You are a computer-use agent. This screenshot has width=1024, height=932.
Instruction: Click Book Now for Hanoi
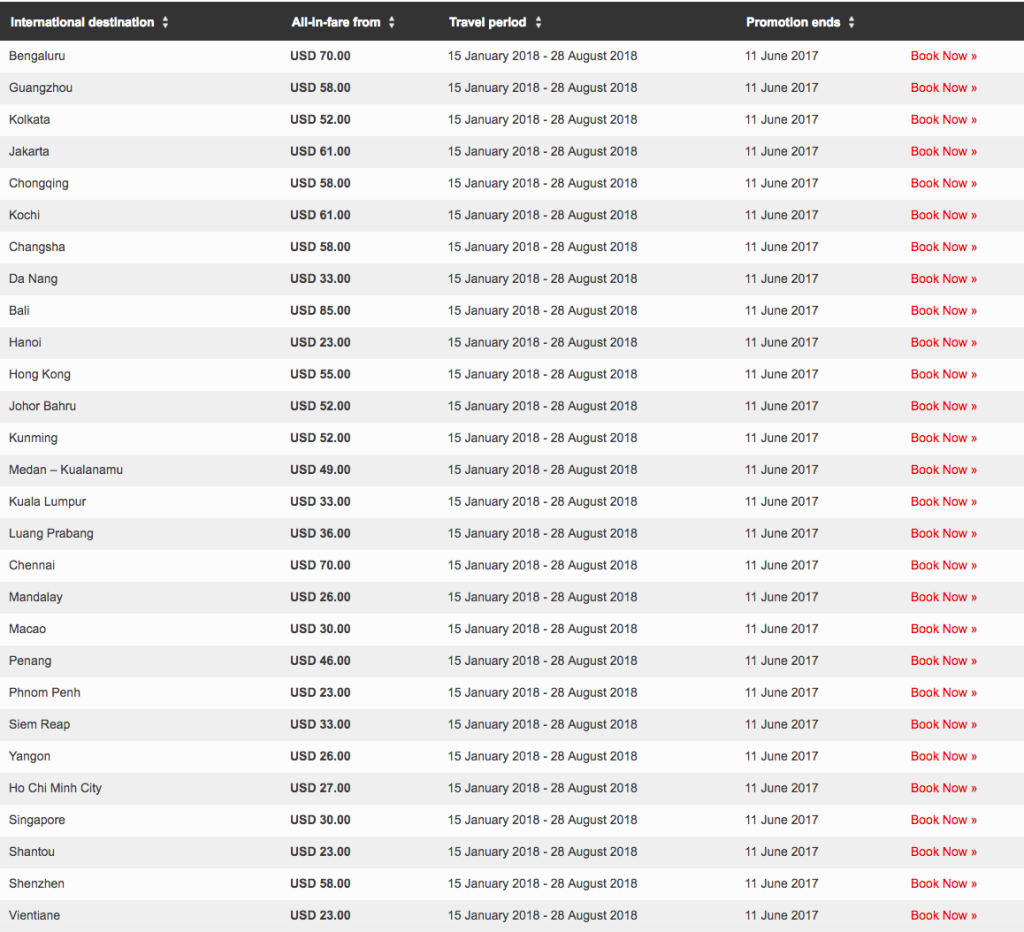[x=943, y=343]
